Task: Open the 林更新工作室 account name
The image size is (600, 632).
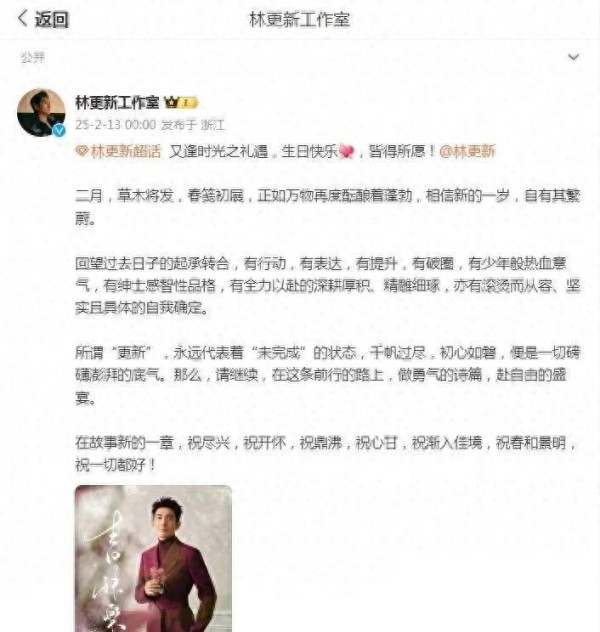Action: [x=117, y=103]
